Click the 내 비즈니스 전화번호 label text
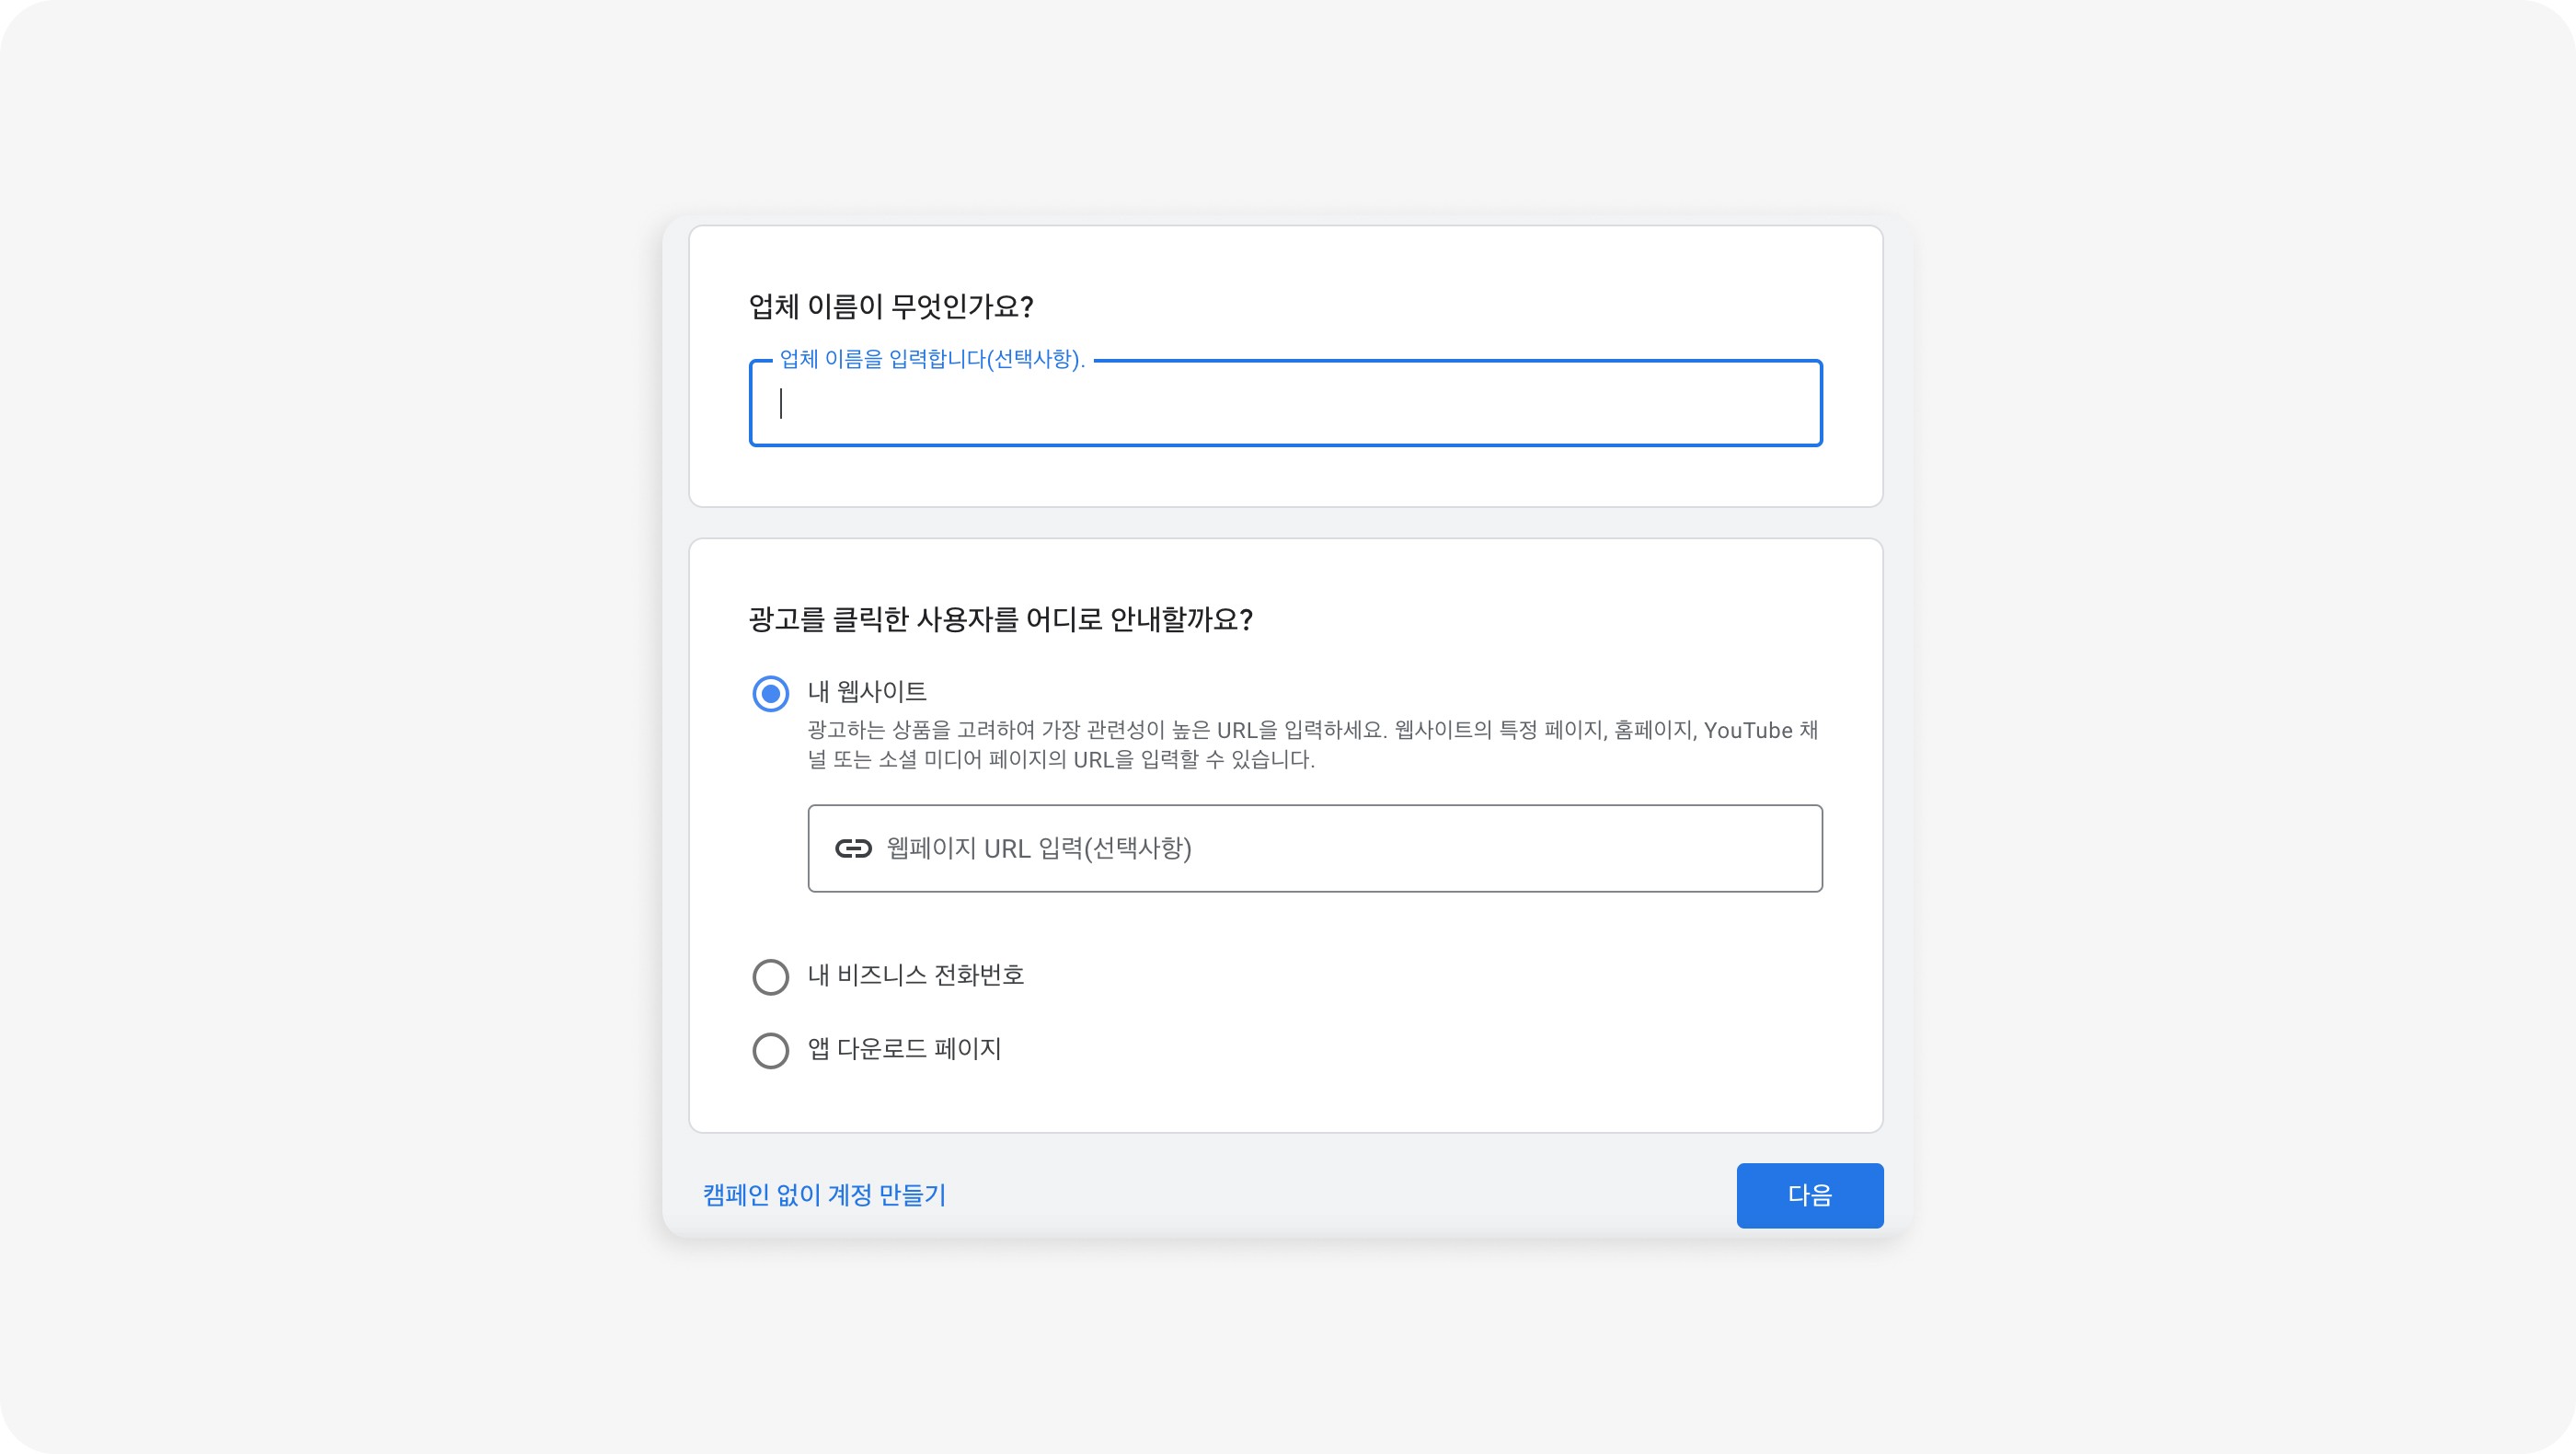This screenshot has height=1454, width=2576. pos(916,975)
